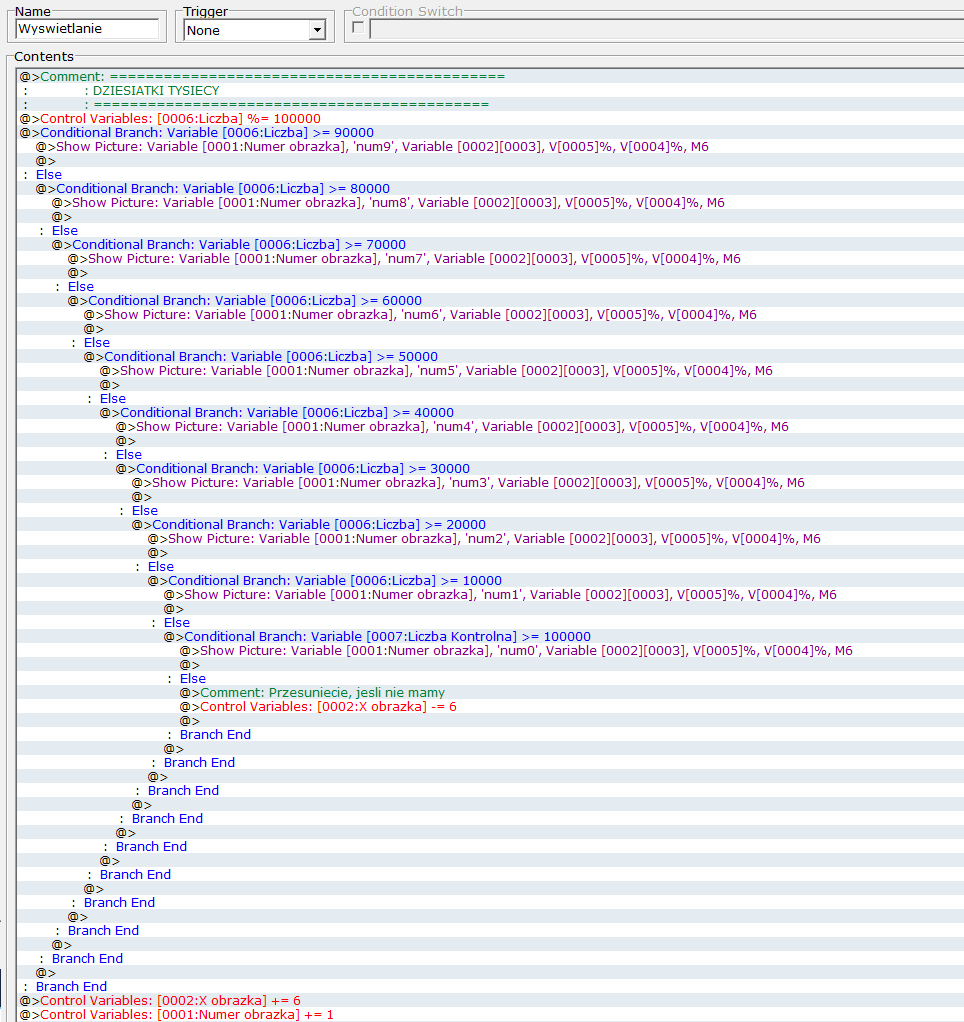Select the Show Picture 'num5' line
This screenshot has height=1022, width=964.
436,371
